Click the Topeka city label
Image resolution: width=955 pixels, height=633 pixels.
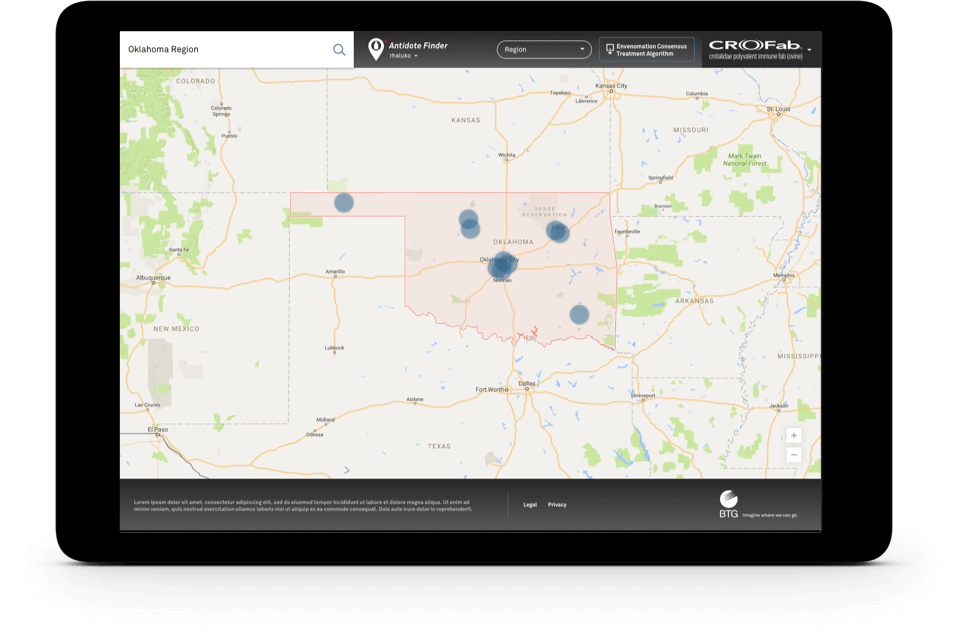click(559, 93)
